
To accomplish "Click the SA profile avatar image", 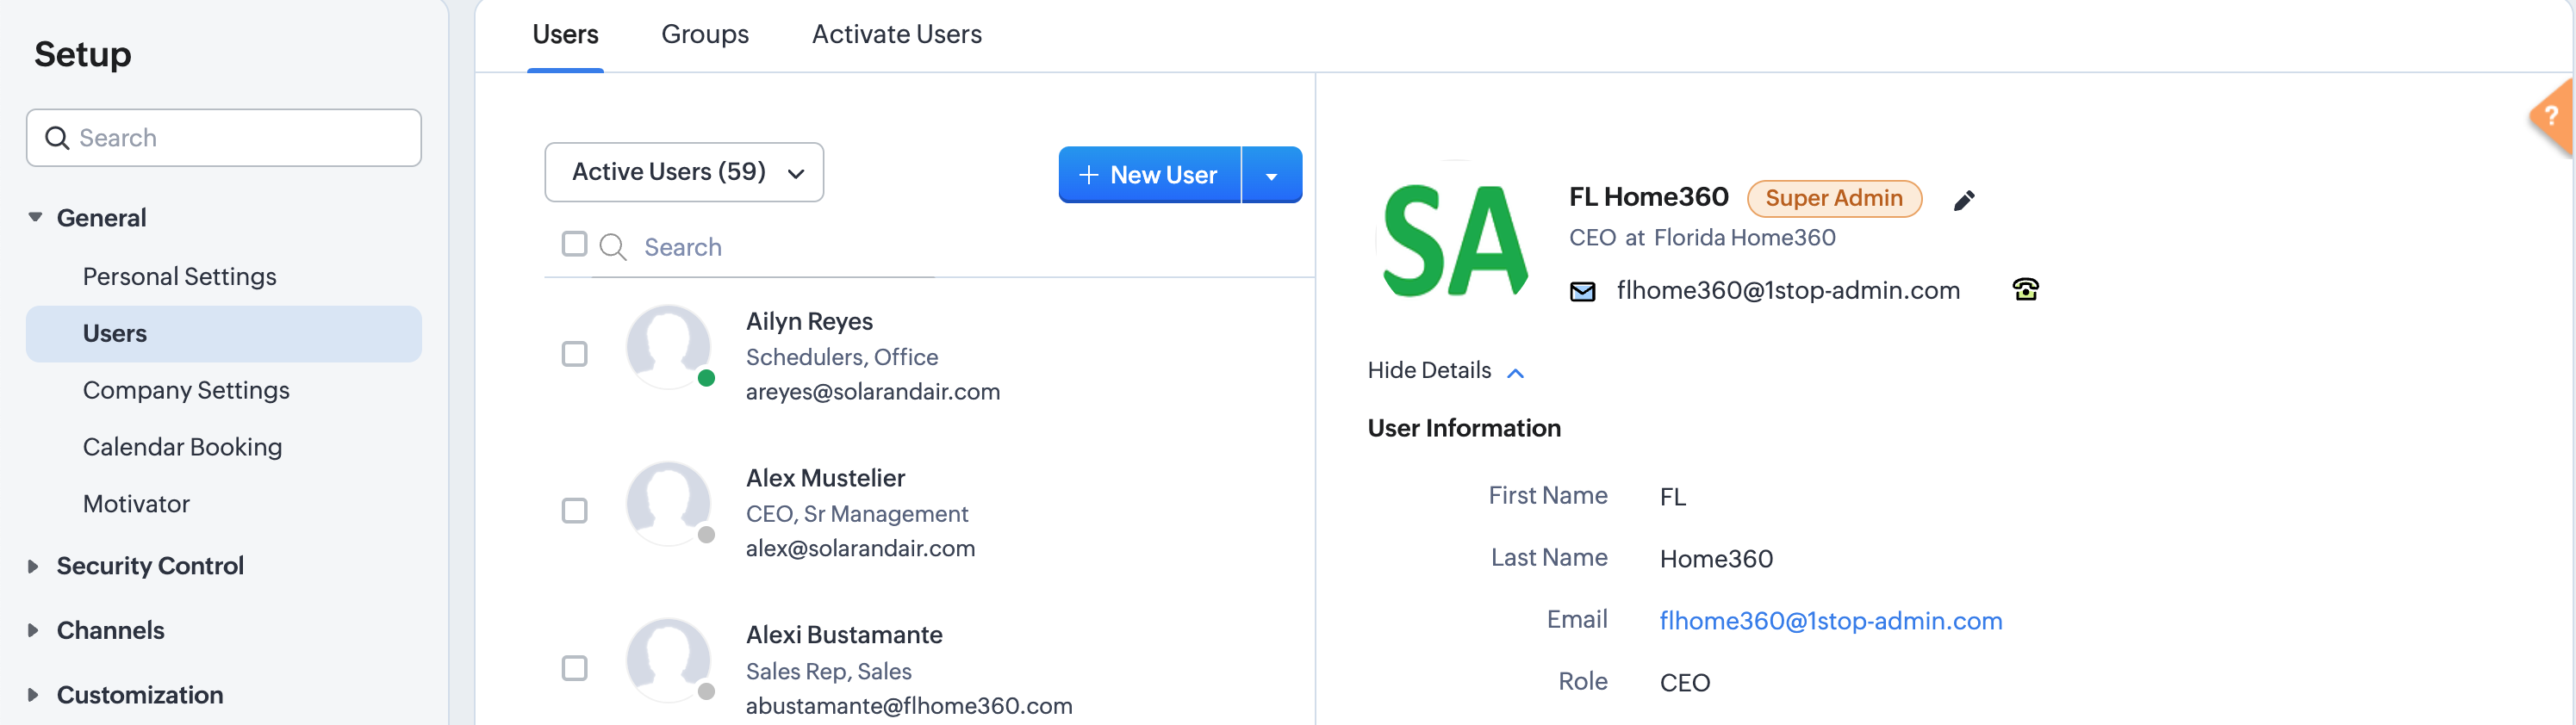I will 1455,242.
